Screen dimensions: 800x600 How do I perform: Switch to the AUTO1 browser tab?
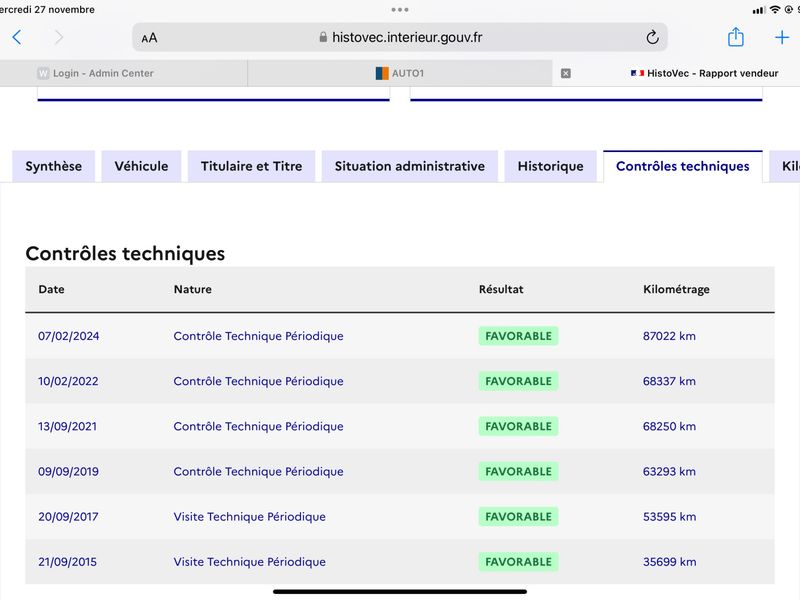(x=400, y=73)
